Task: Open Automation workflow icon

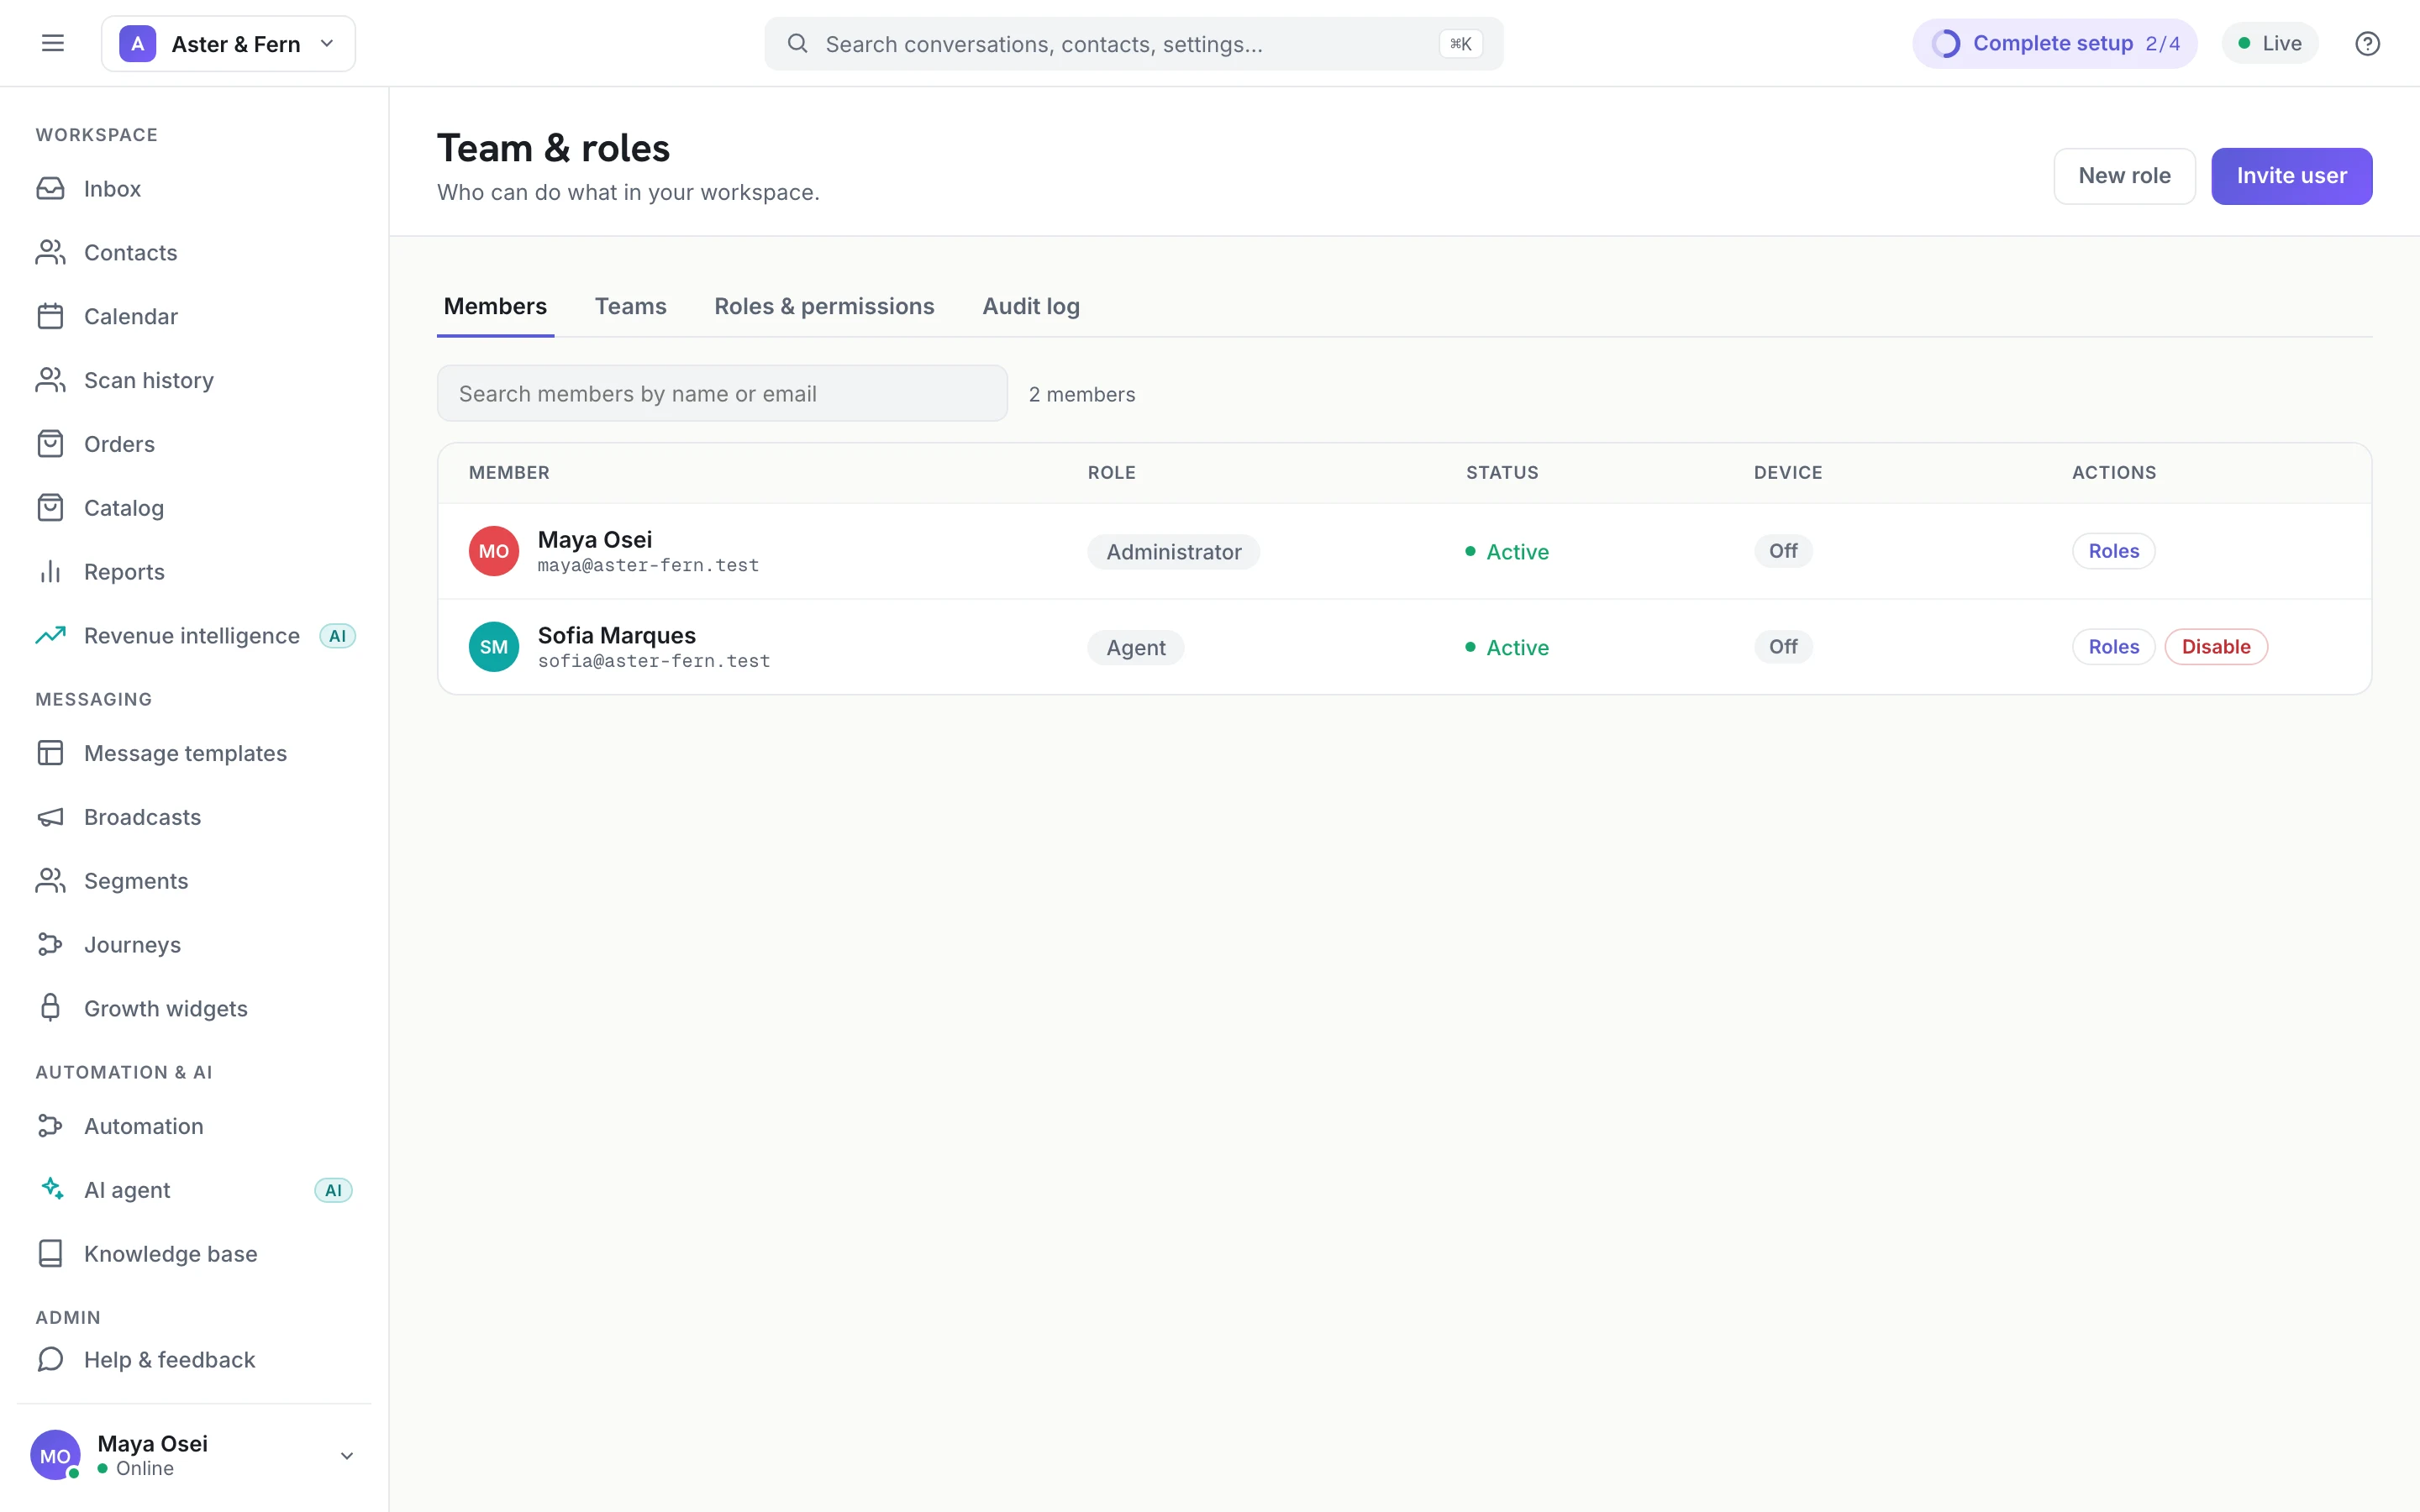Action: pyautogui.click(x=50, y=1126)
